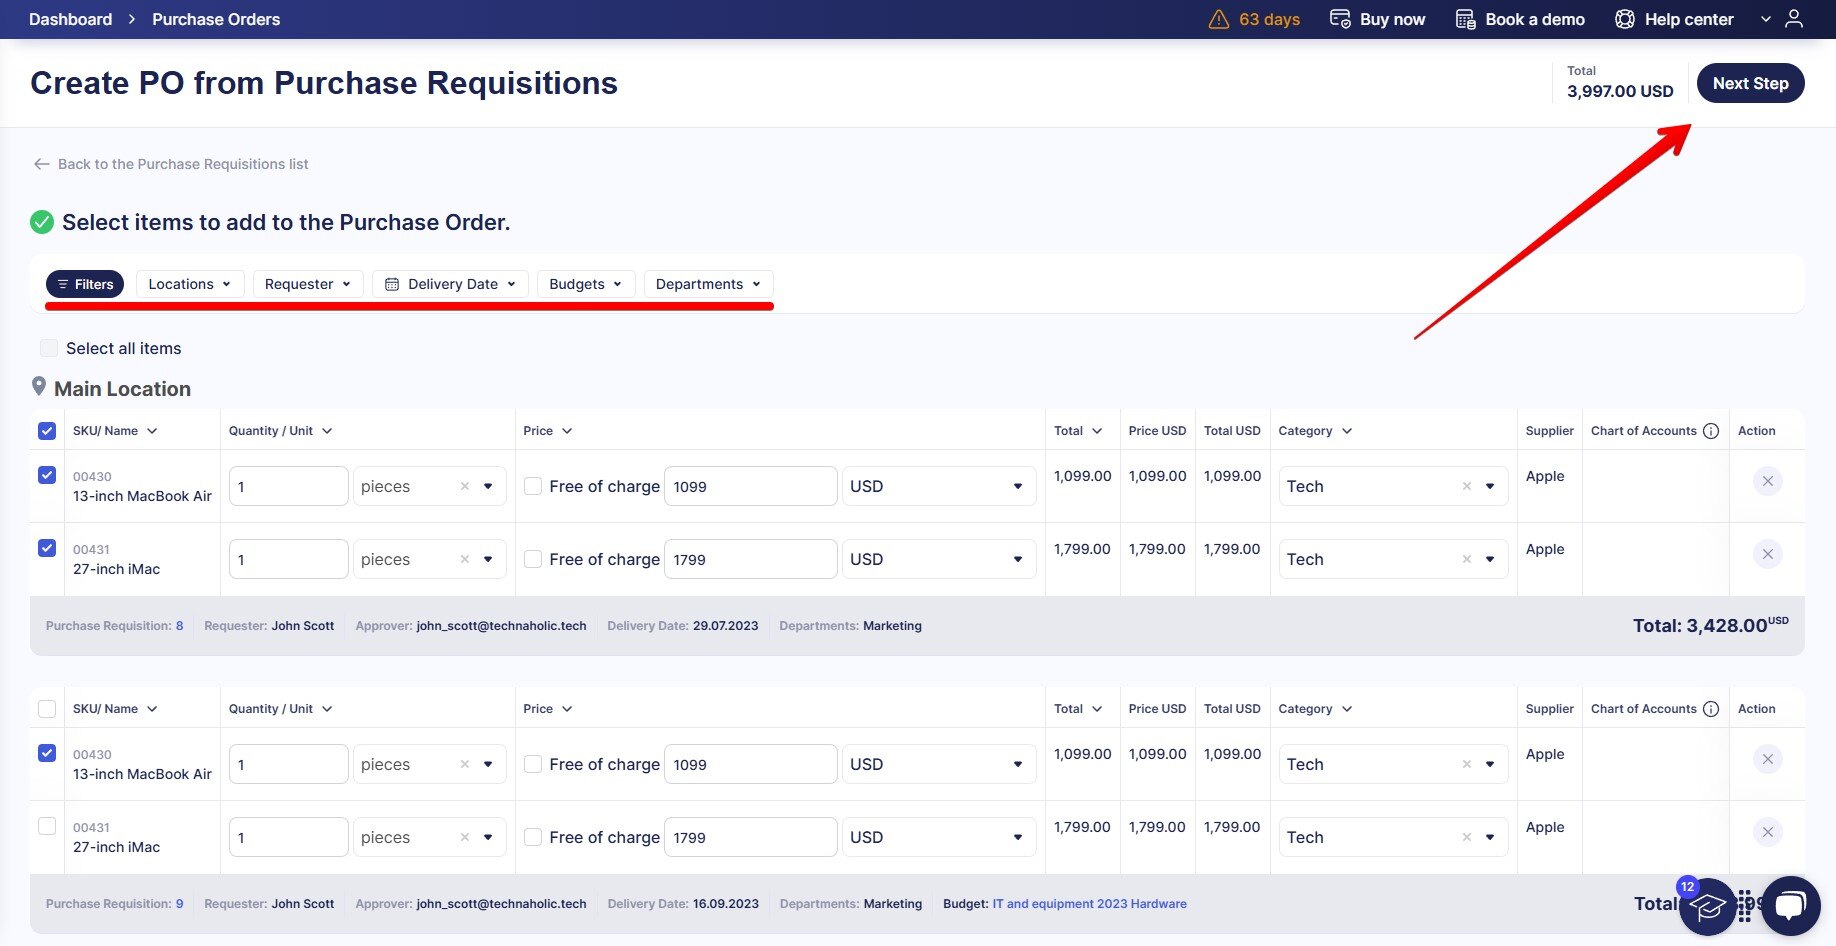Remove the 13-inch MacBook Air row in requisition 8
The image size is (1836, 946).
click(1767, 481)
